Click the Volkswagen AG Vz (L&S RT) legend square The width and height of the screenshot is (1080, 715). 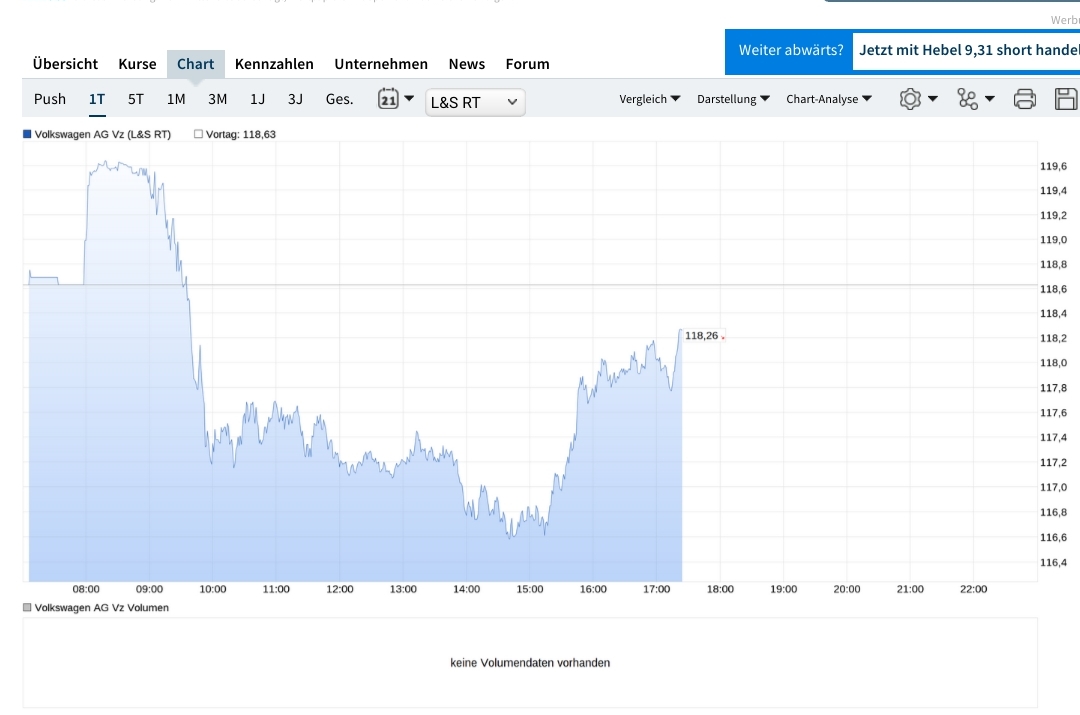click(x=28, y=134)
